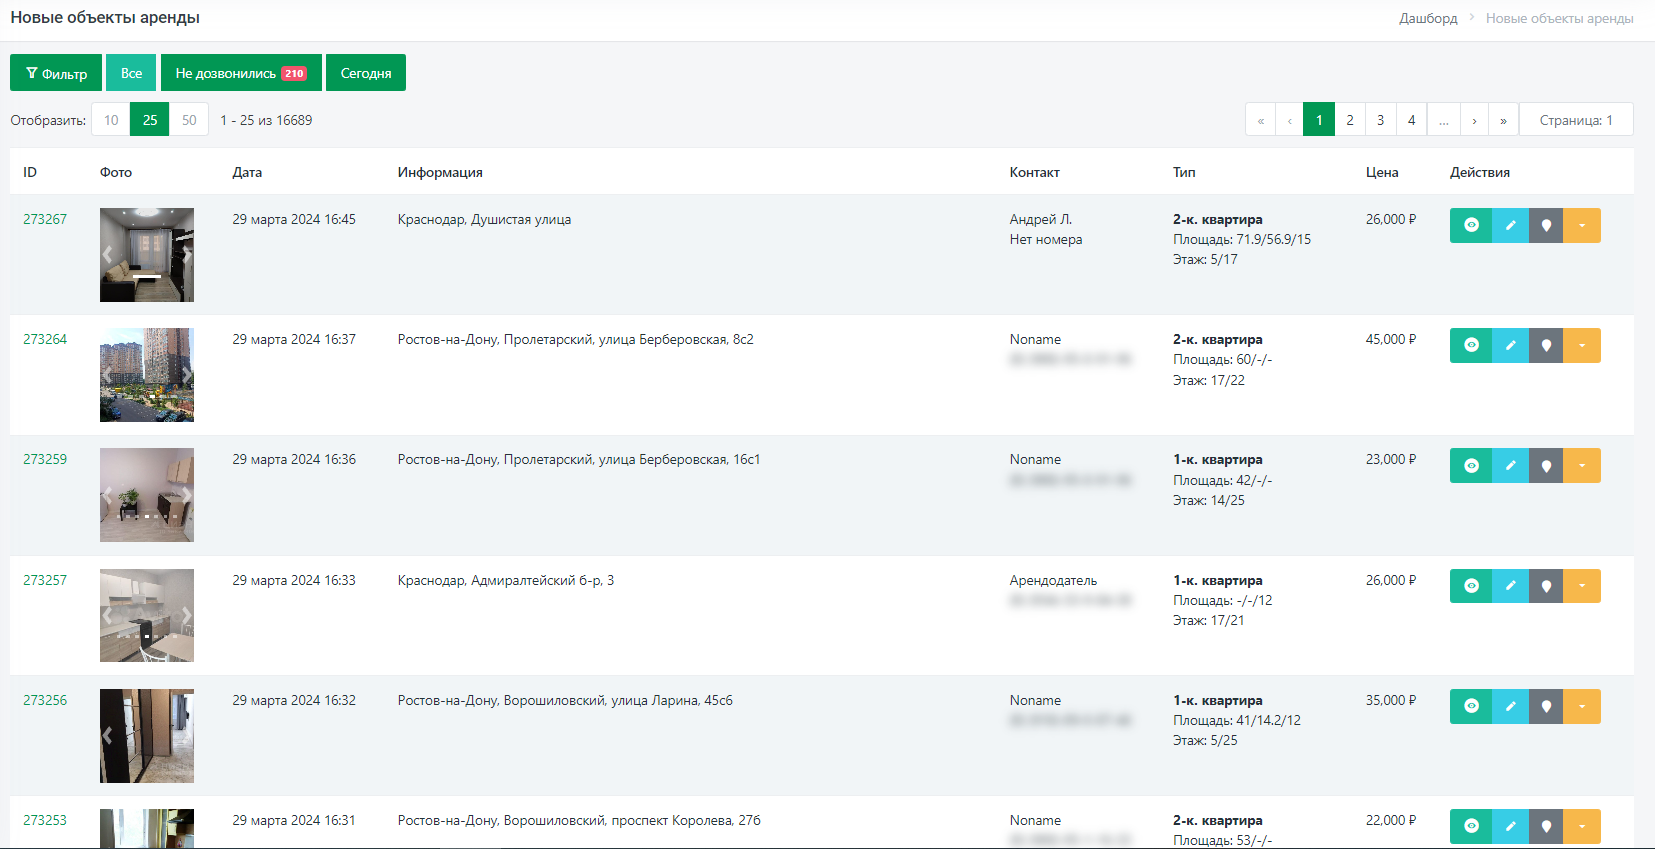1655x849 pixels.
Task: Show listing 273267 on map pin icon
Action: (x=1546, y=225)
